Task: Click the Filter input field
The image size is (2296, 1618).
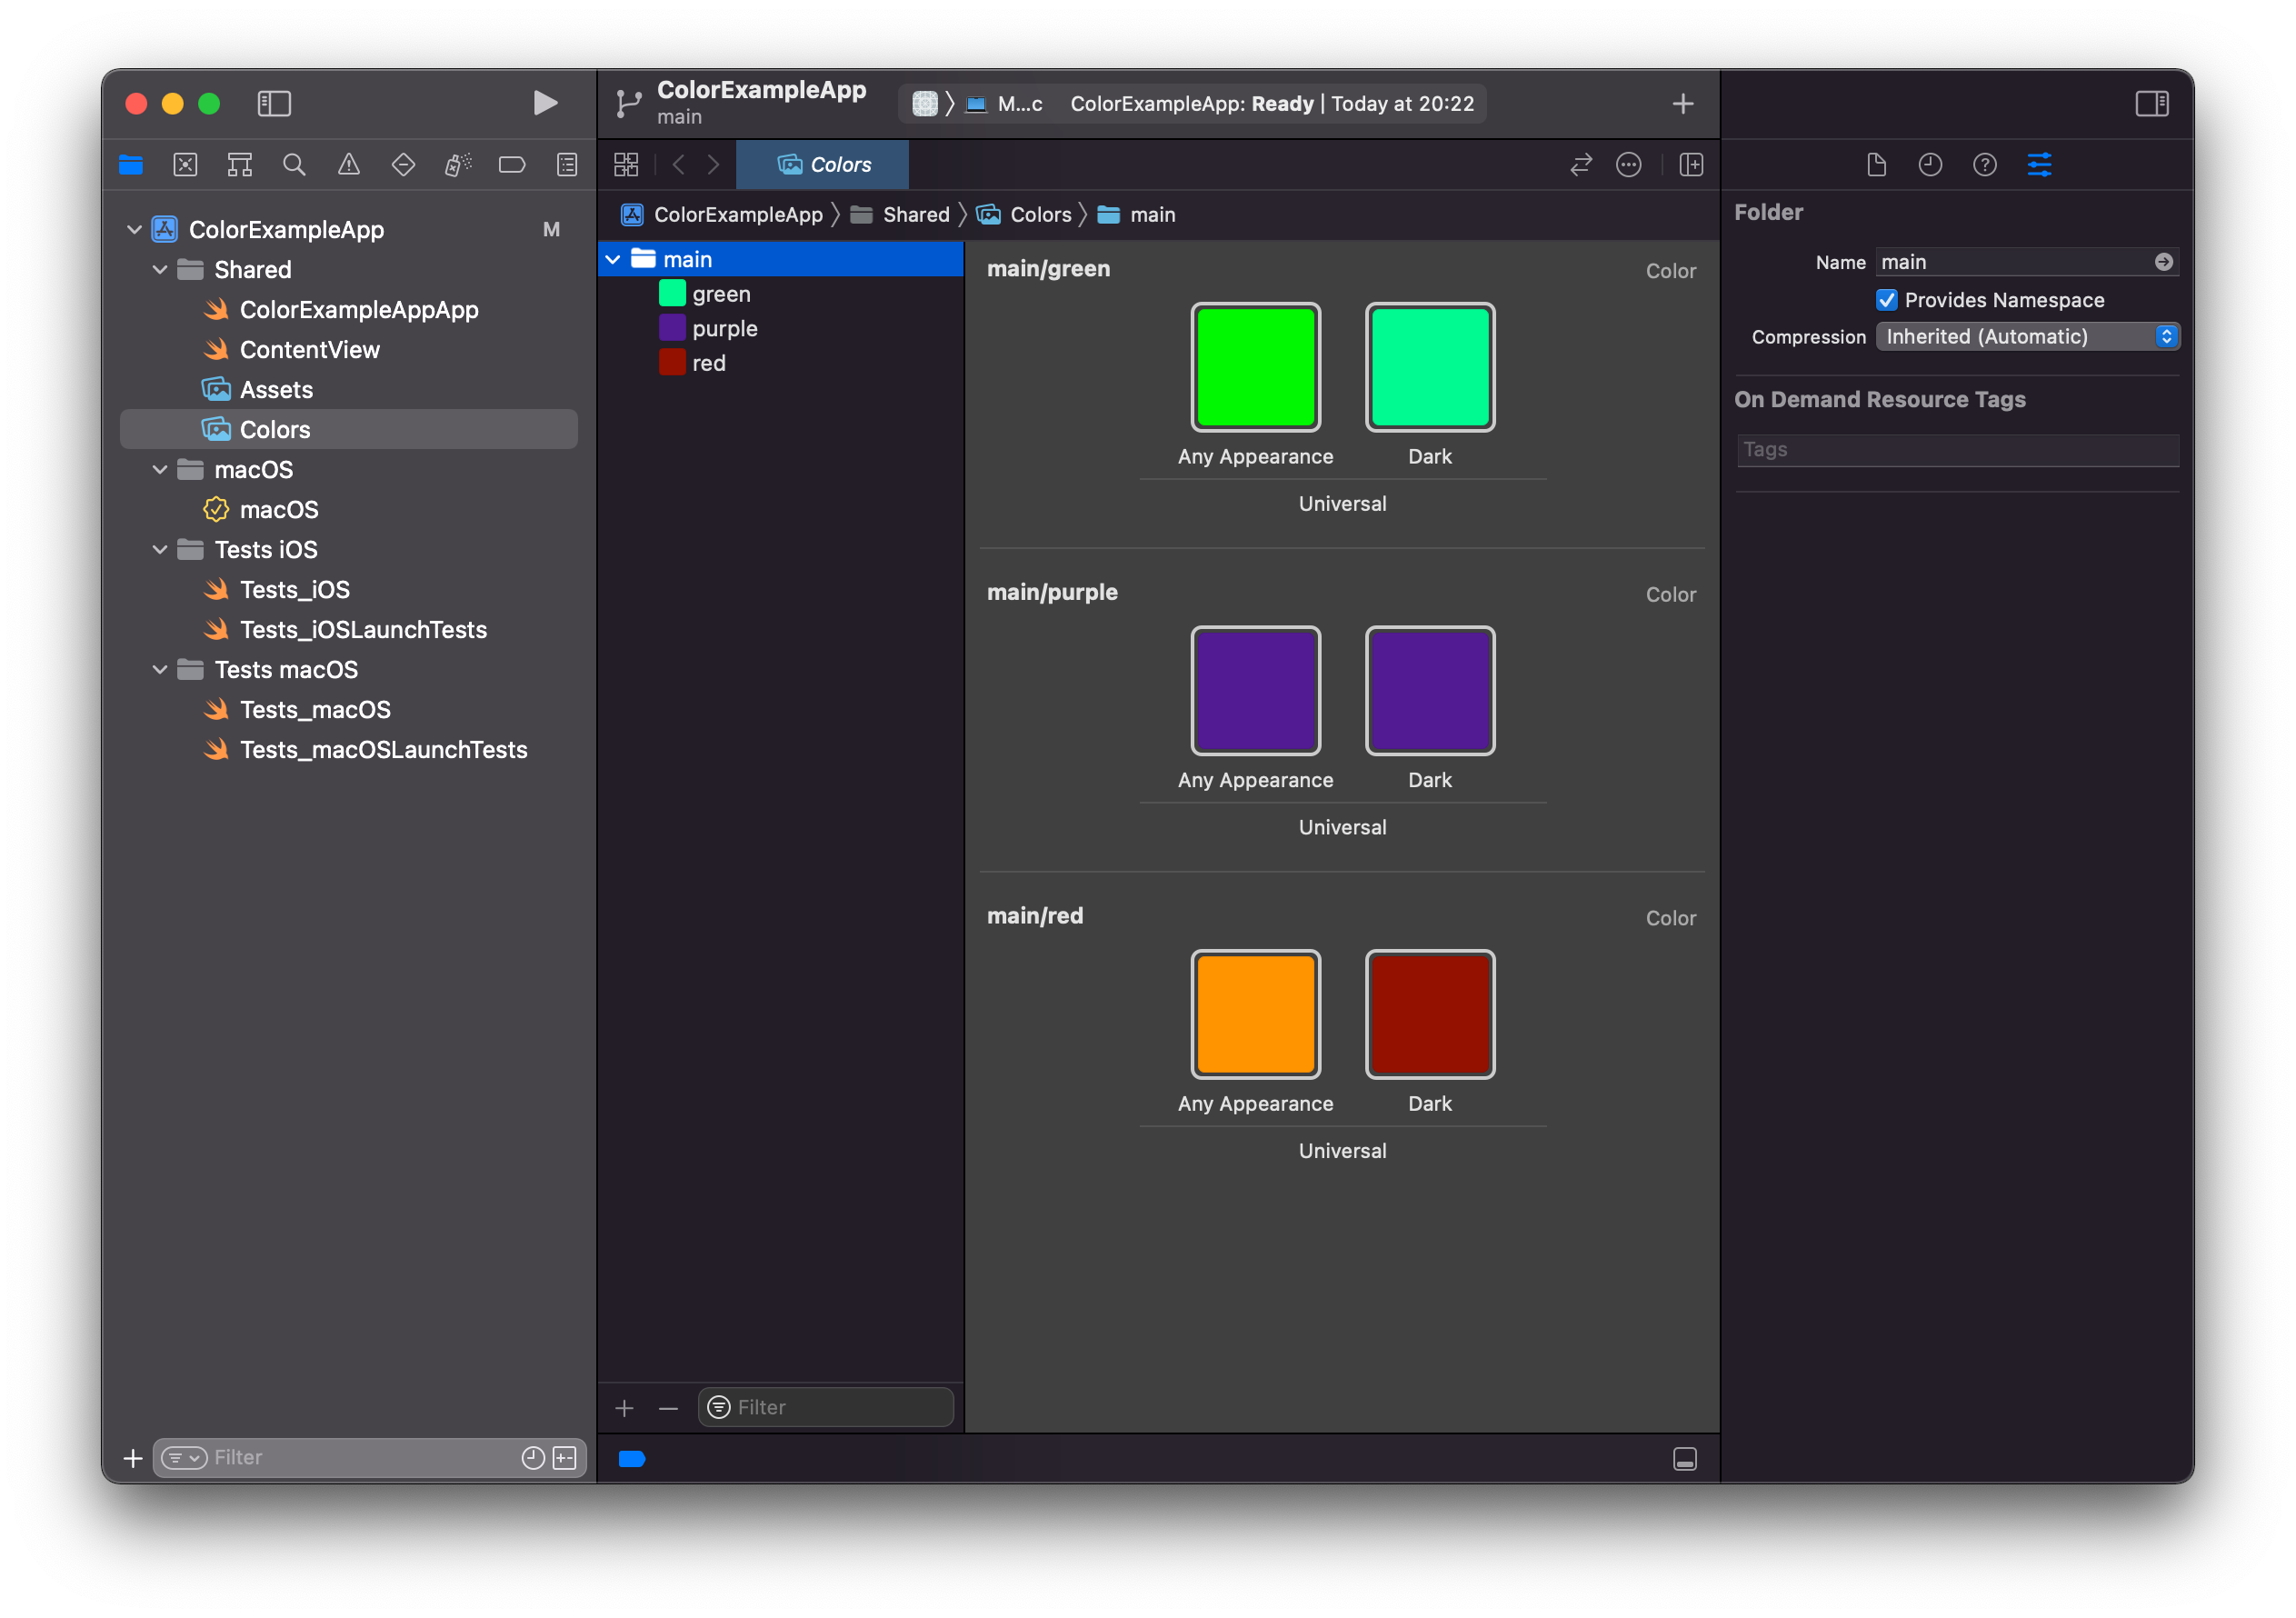Action: [x=832, y=1406]
